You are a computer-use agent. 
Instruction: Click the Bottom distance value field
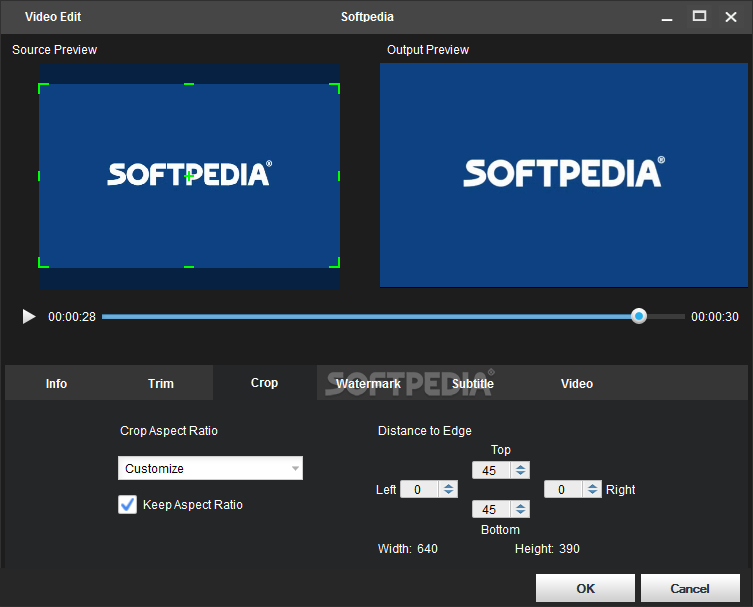(x=491, y=509)
